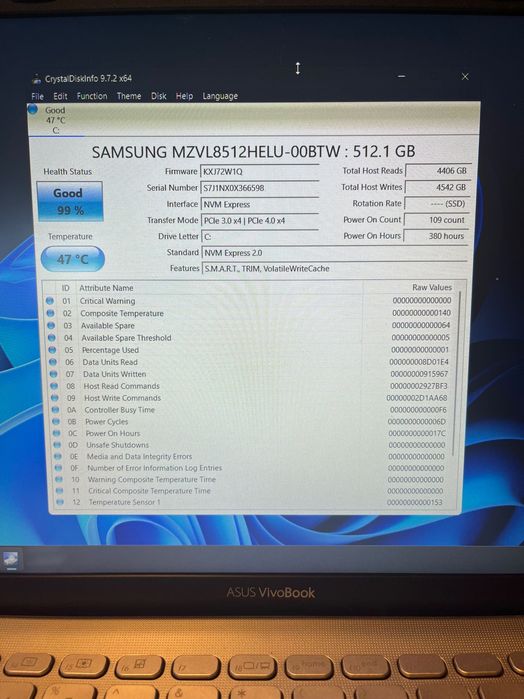Click the status icon for Critical Warning
This screenshot has width=524, height=699.
point(50,301)
